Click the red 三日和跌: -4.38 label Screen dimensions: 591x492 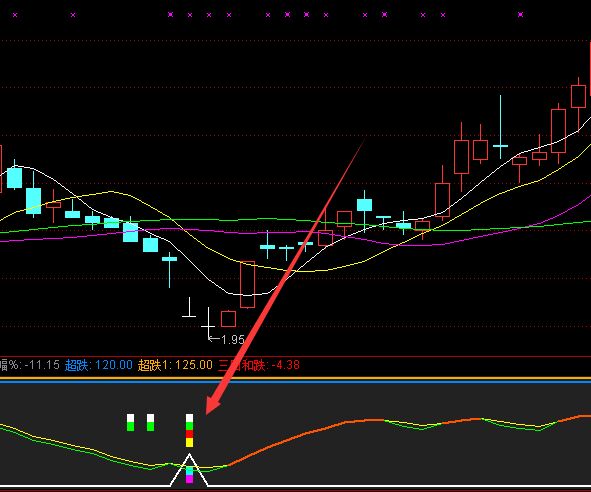(259, 365)
